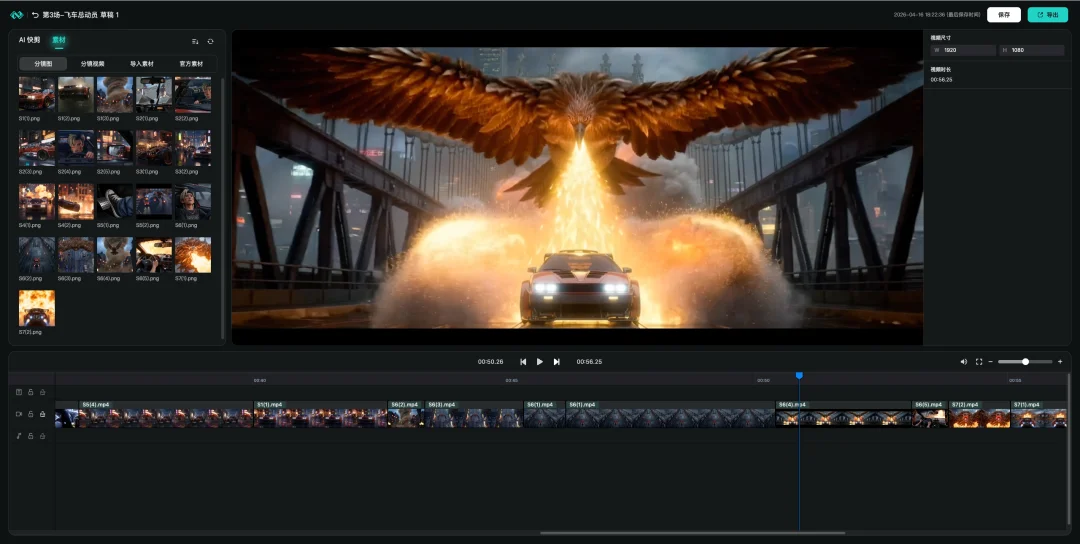The width and height of the screenshot is (1080, 544).
Task: Enter fullscreen preview mode
Action: (x=979, y=361)
